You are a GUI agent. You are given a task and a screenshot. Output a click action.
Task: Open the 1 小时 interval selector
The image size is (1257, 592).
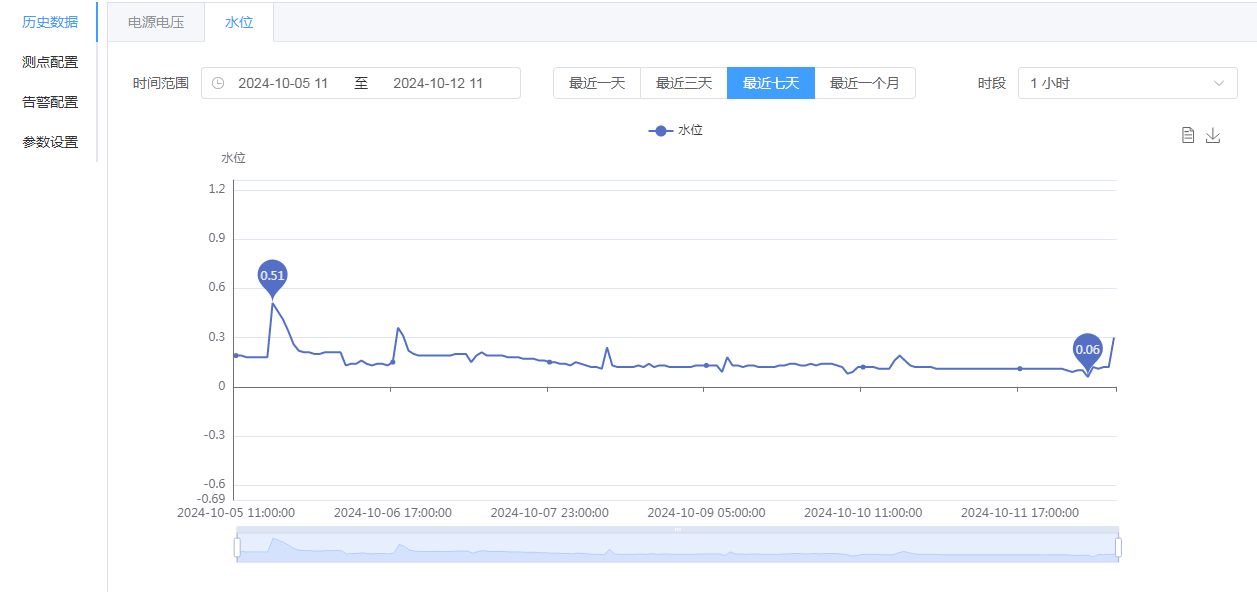(x=1128, y=83)
